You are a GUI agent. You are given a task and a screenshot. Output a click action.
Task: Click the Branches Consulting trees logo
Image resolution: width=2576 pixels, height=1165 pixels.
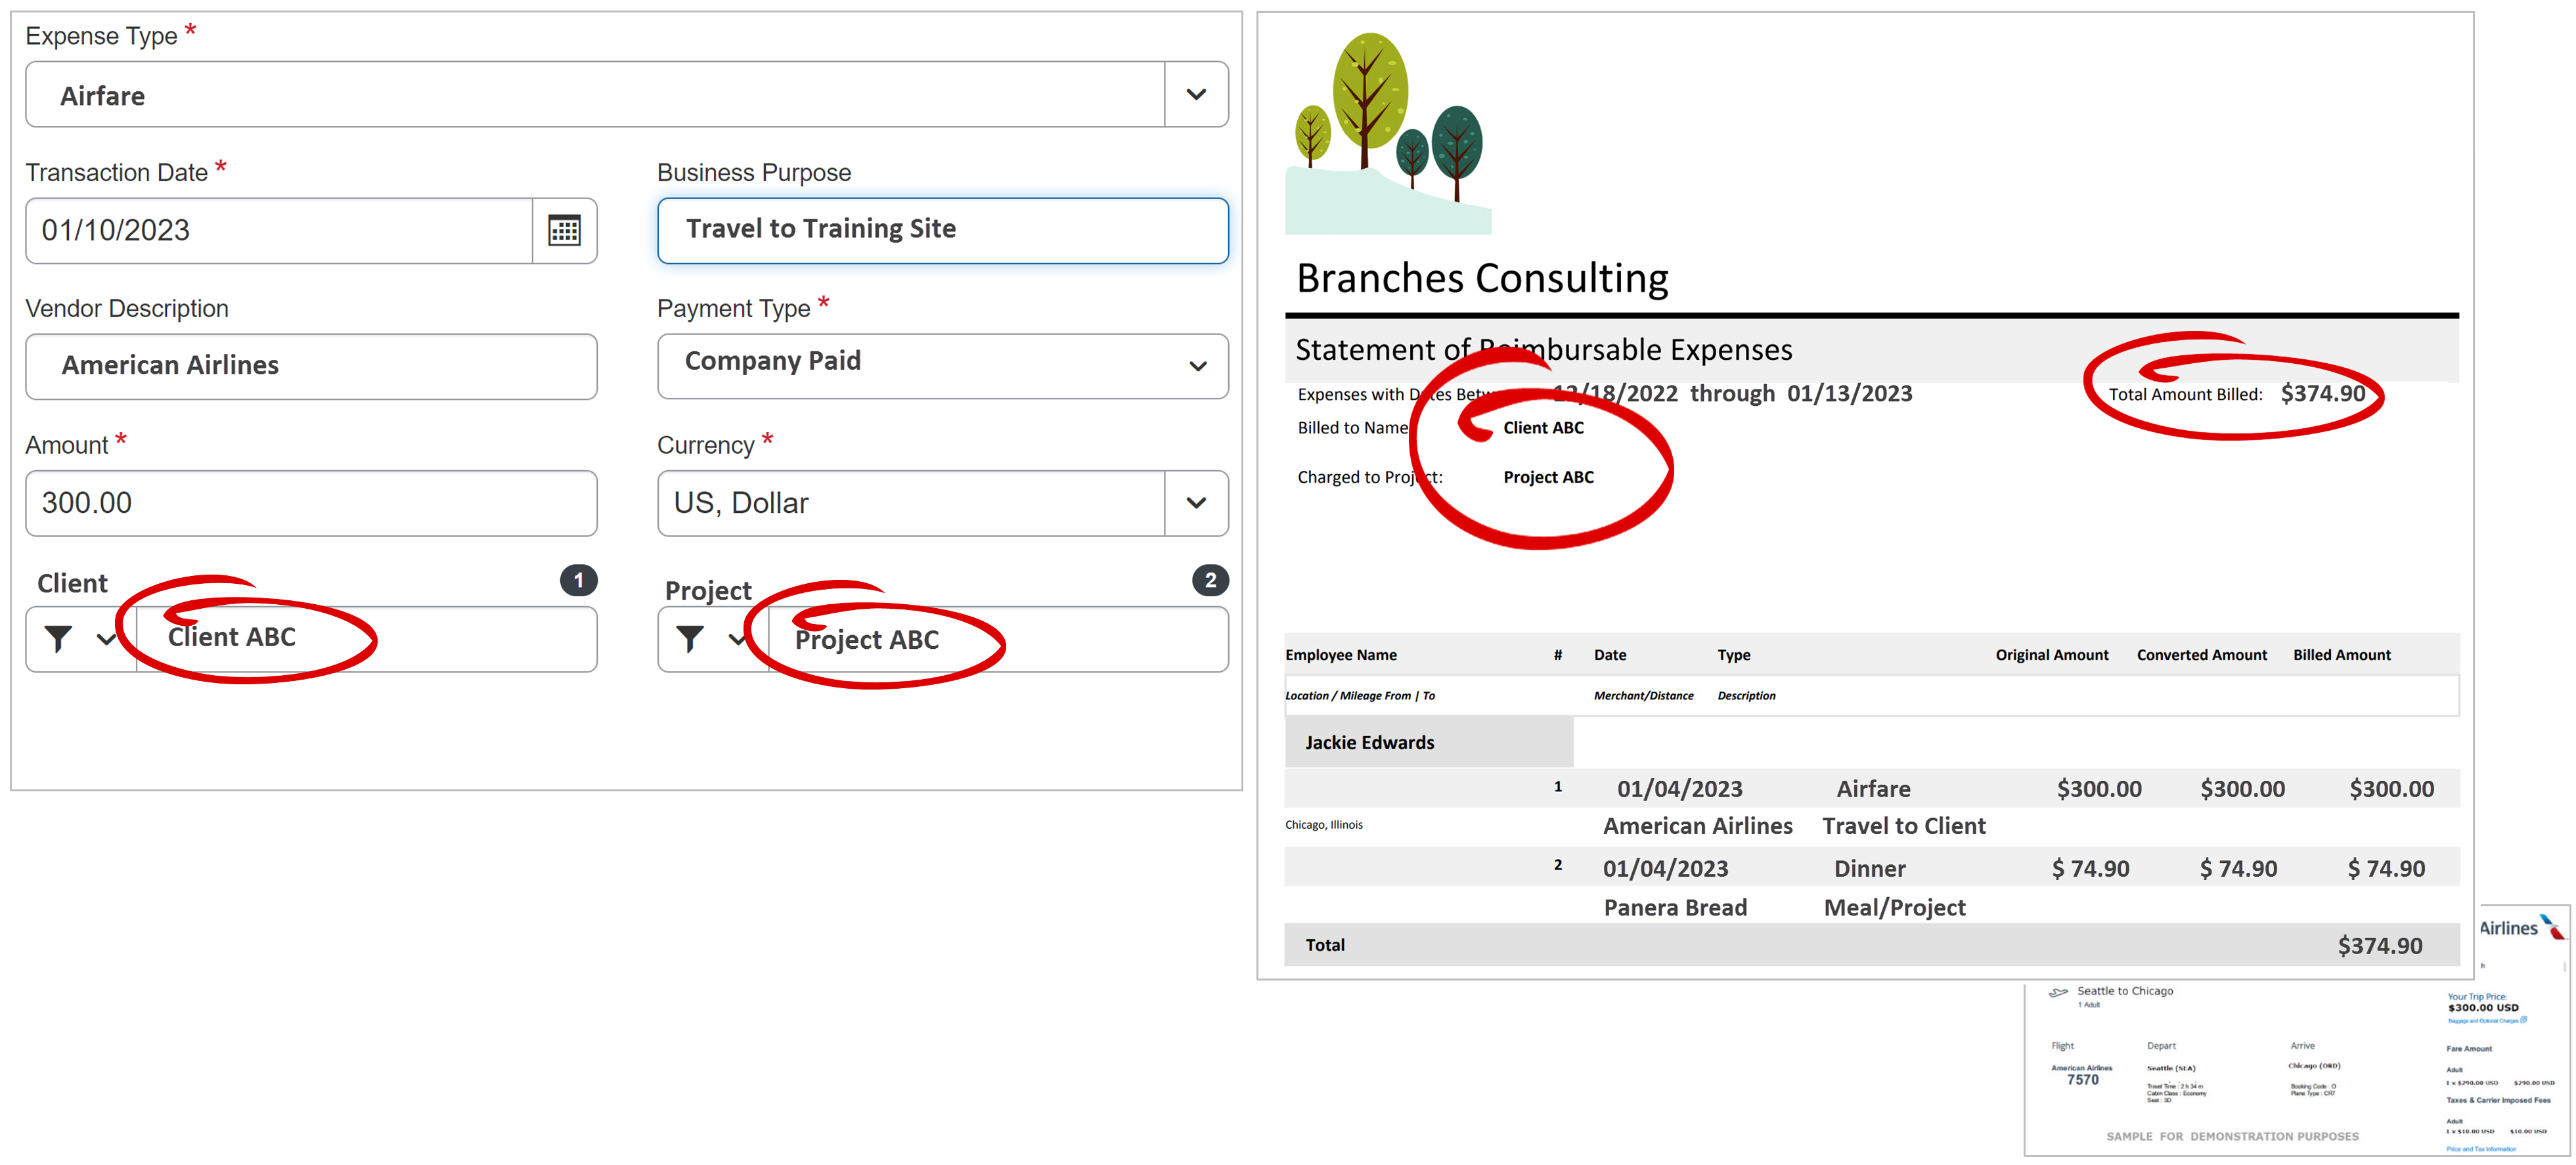(1388, 133)
